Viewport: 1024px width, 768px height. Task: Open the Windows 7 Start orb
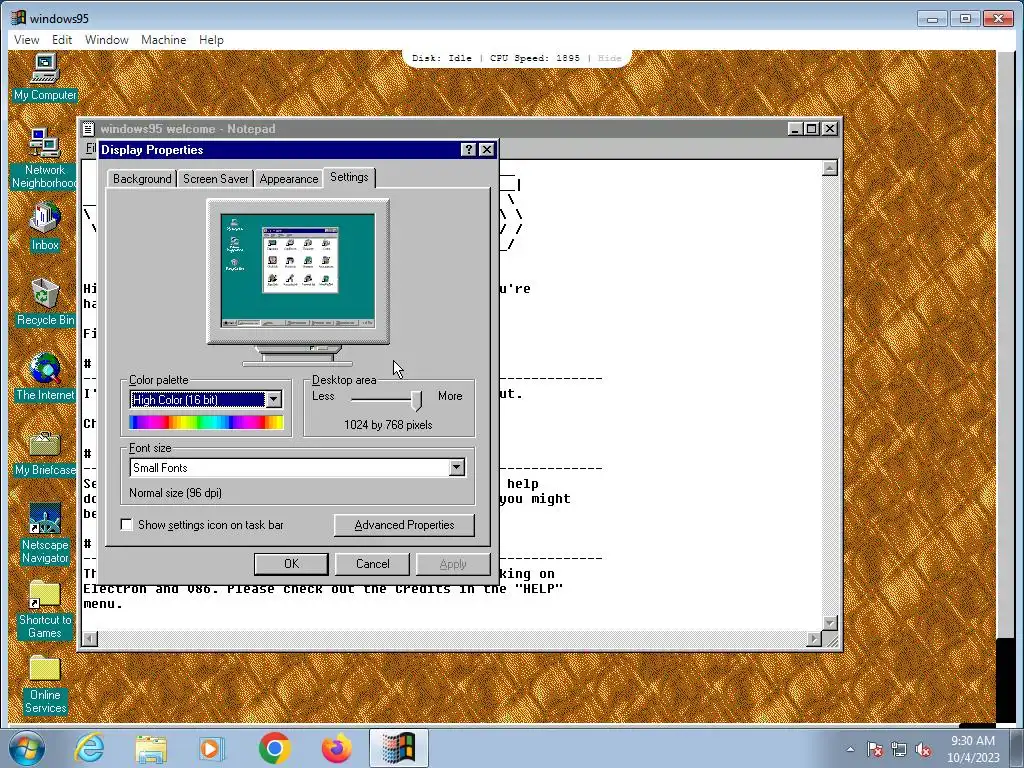tap(26, 748)
